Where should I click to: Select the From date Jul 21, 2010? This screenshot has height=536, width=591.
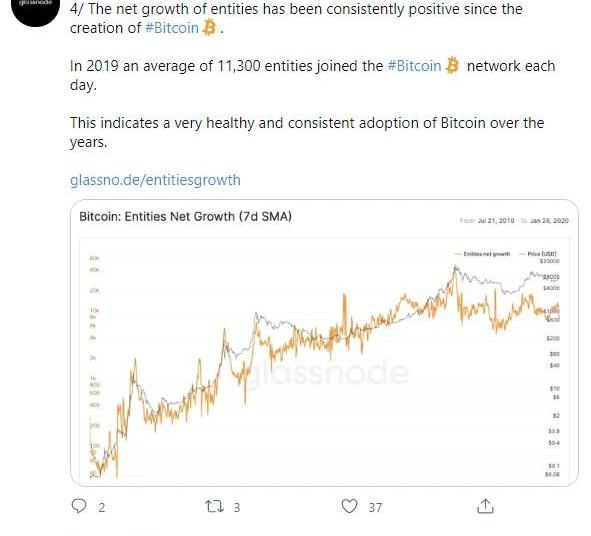point(495,221)
